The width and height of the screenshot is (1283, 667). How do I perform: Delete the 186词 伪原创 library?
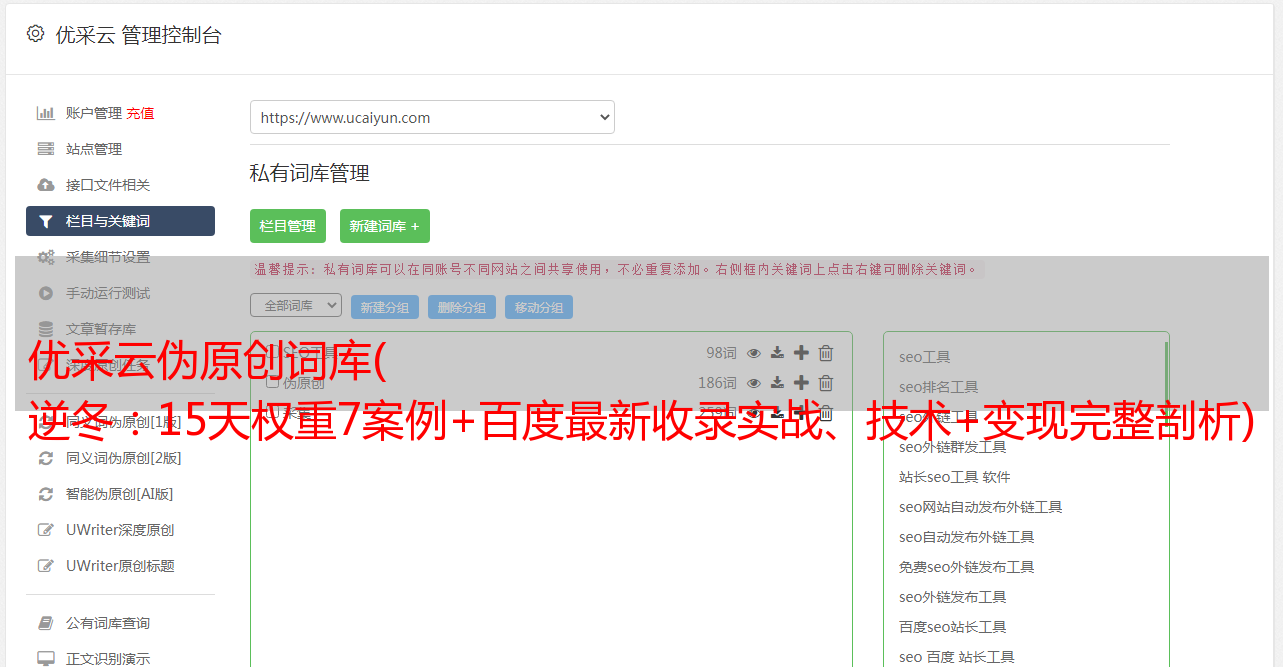coord(826,383)
